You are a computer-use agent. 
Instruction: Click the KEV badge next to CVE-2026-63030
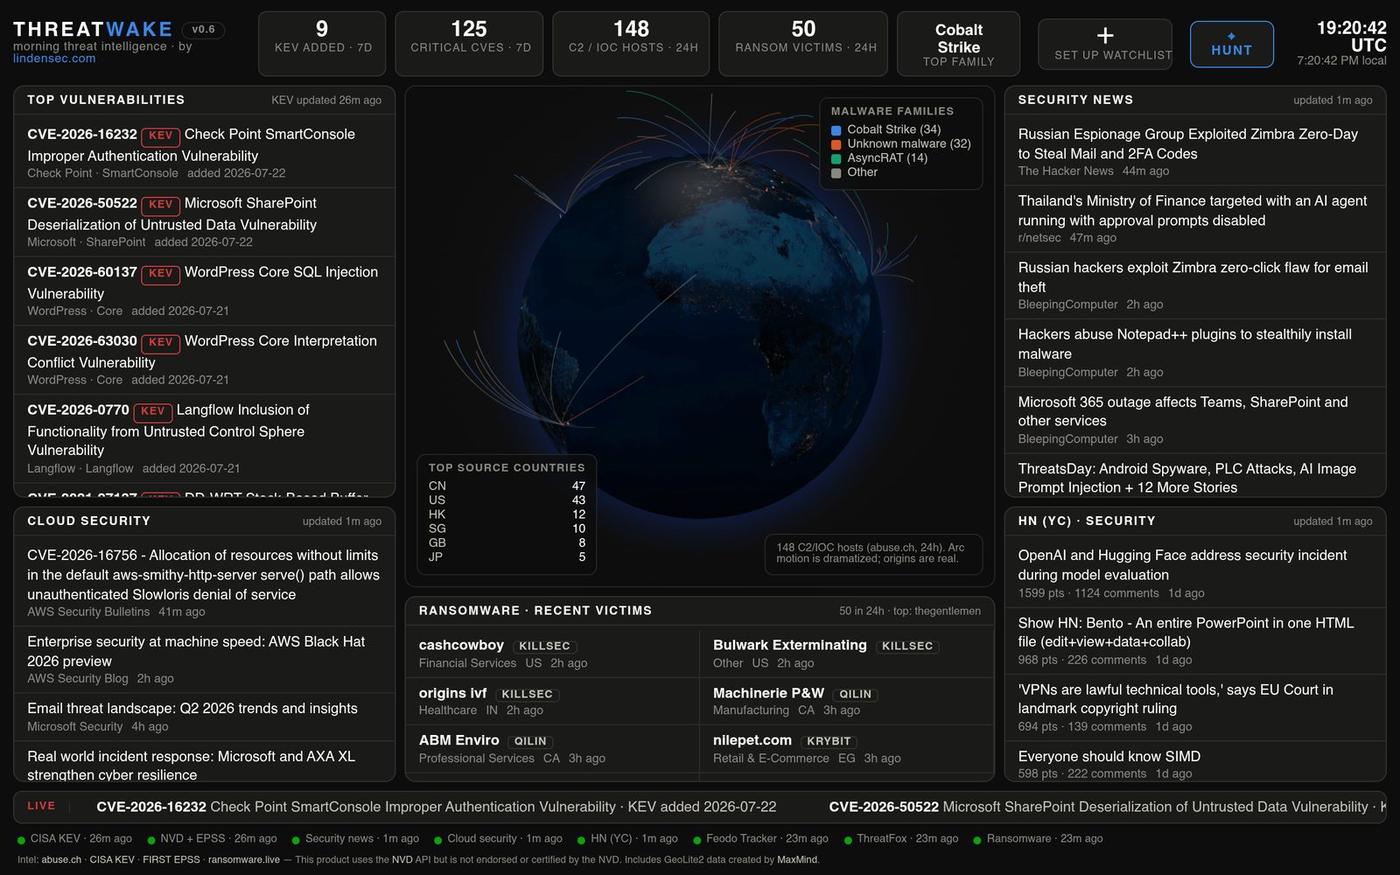(161, 342)
